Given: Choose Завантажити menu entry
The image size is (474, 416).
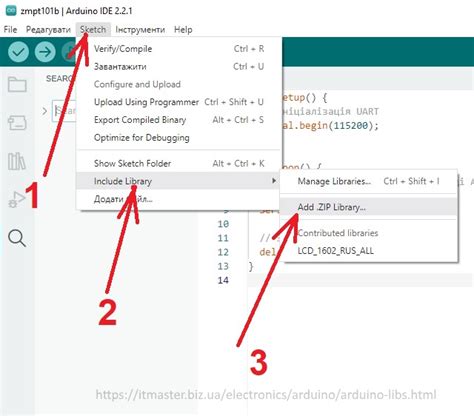Looking at the screenshot, I should point(179,66).
